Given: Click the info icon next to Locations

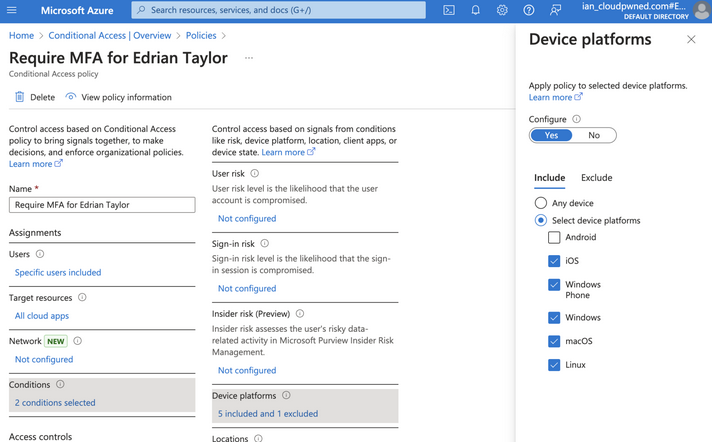Looking at the screenshot, I should pos(258,438).
